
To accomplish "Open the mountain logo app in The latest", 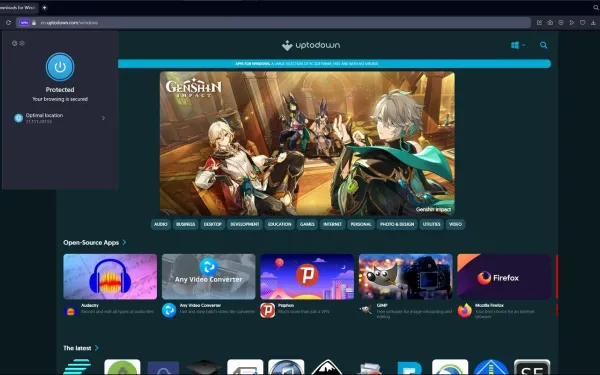I will click(x=327, y=367).
